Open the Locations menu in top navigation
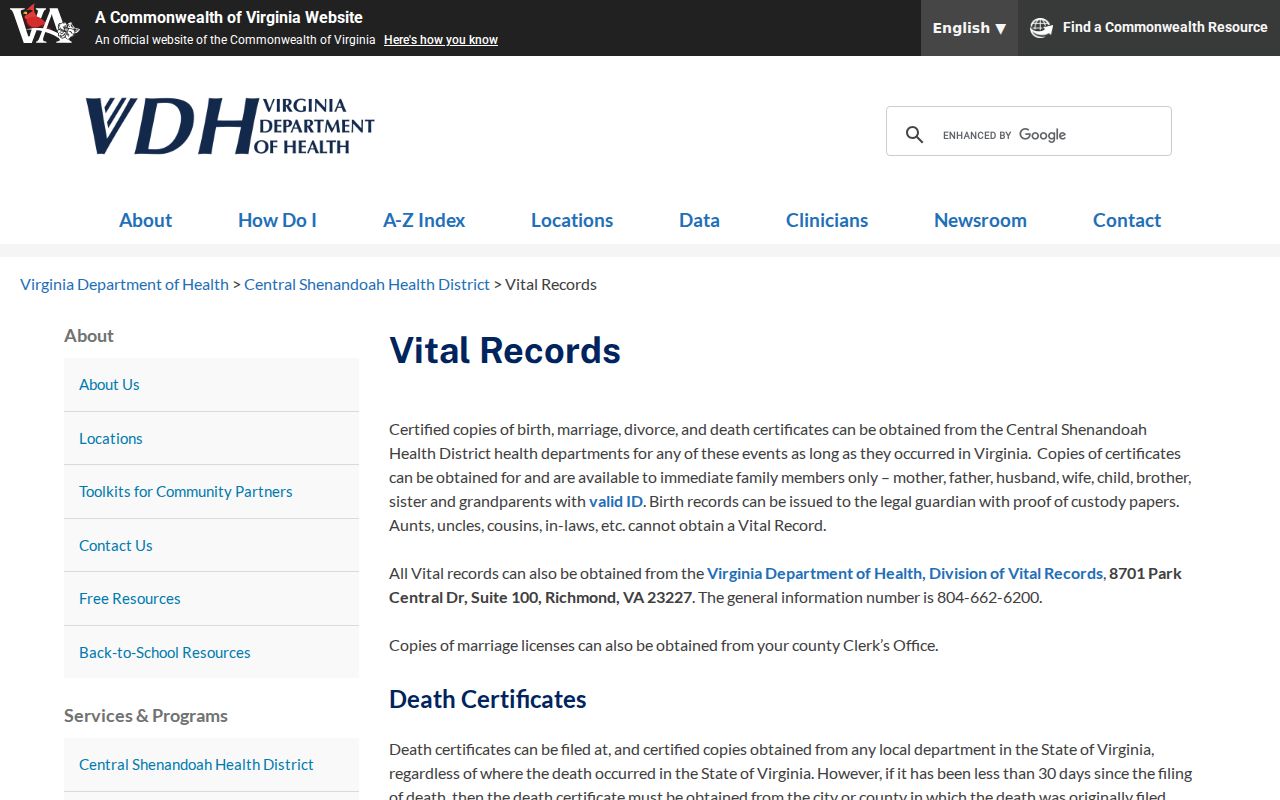 pos(572,220)
